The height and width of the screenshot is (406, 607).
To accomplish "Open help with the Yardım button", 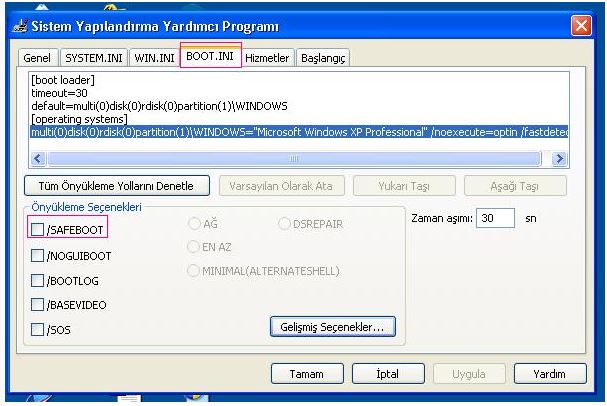I will click(x=550, y=374).
